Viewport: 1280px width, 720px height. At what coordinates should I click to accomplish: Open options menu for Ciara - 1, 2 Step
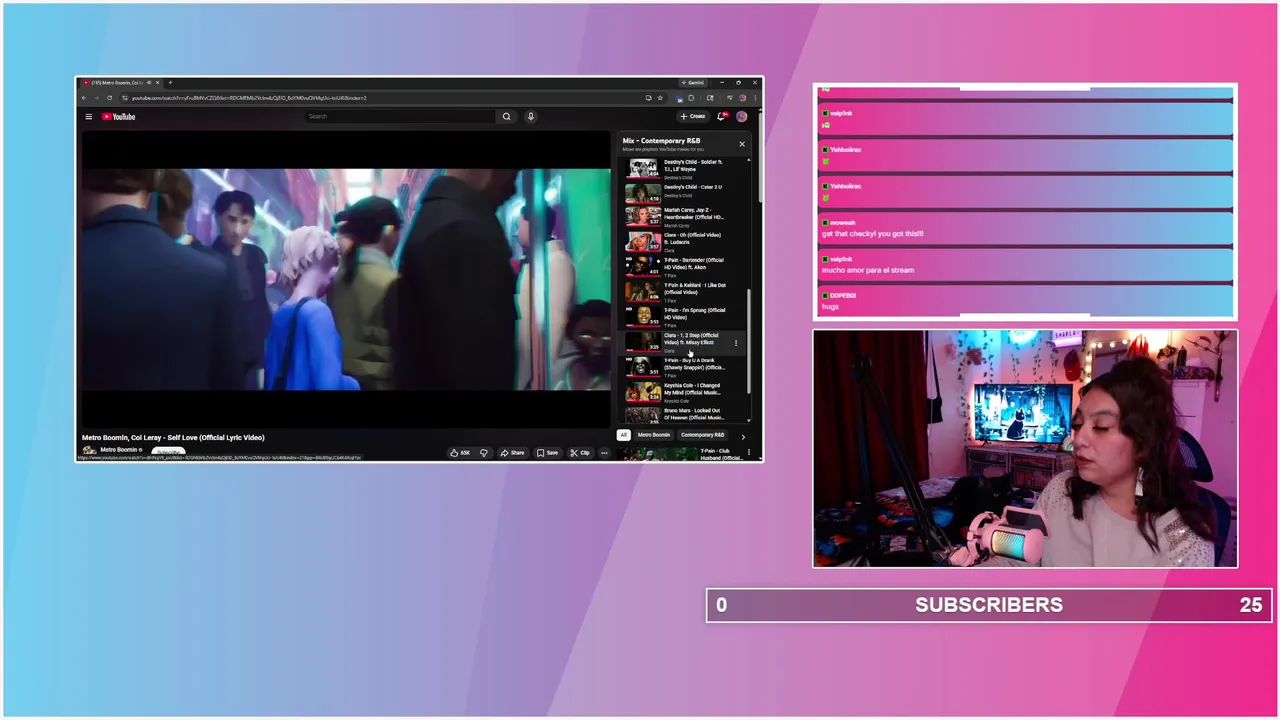[x=736, y=343]
